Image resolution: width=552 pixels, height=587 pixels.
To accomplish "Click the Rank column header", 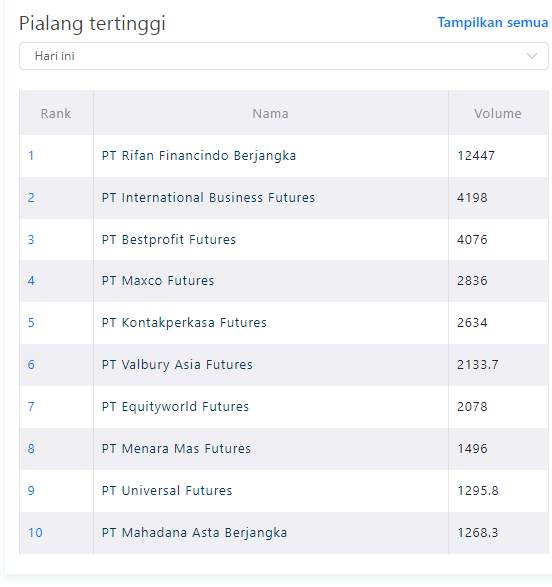I will click(x=56, y=113).
